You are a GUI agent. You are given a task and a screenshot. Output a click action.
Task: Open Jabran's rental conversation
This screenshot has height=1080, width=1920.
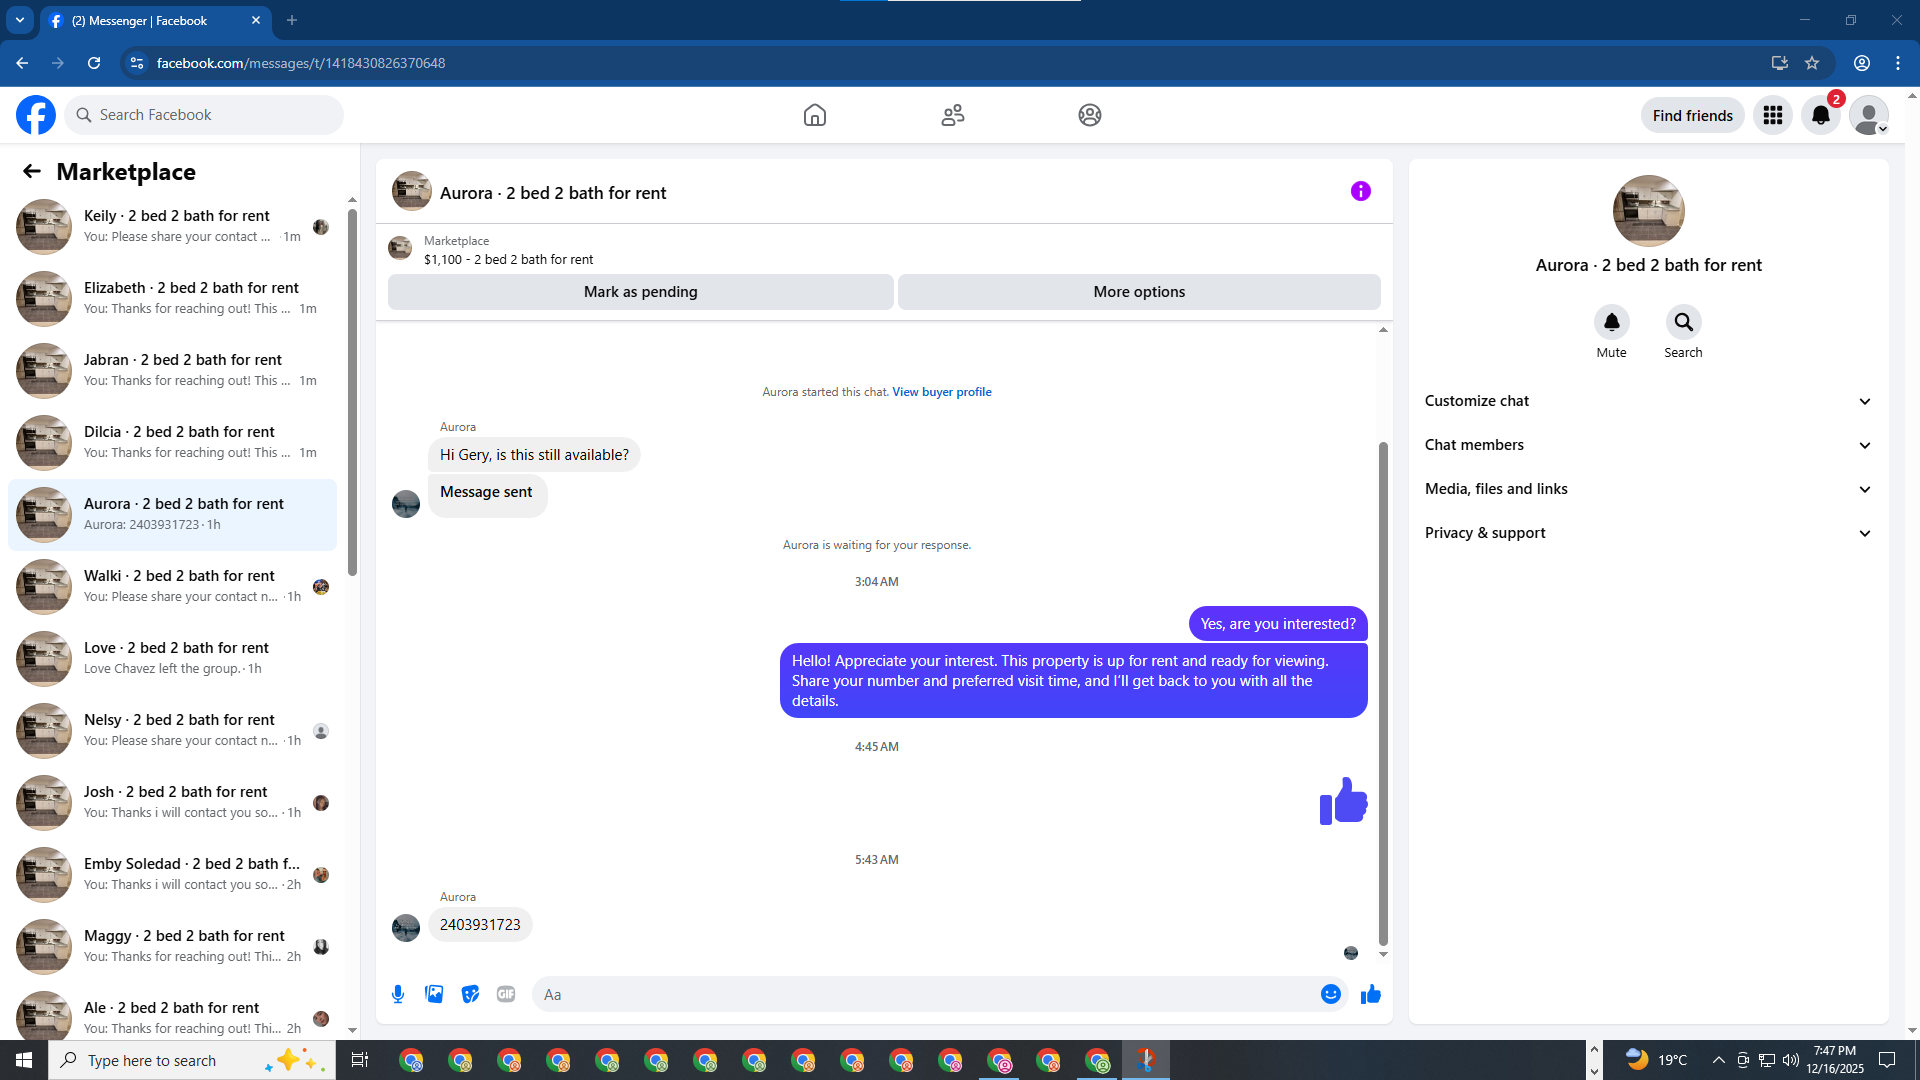172,370
